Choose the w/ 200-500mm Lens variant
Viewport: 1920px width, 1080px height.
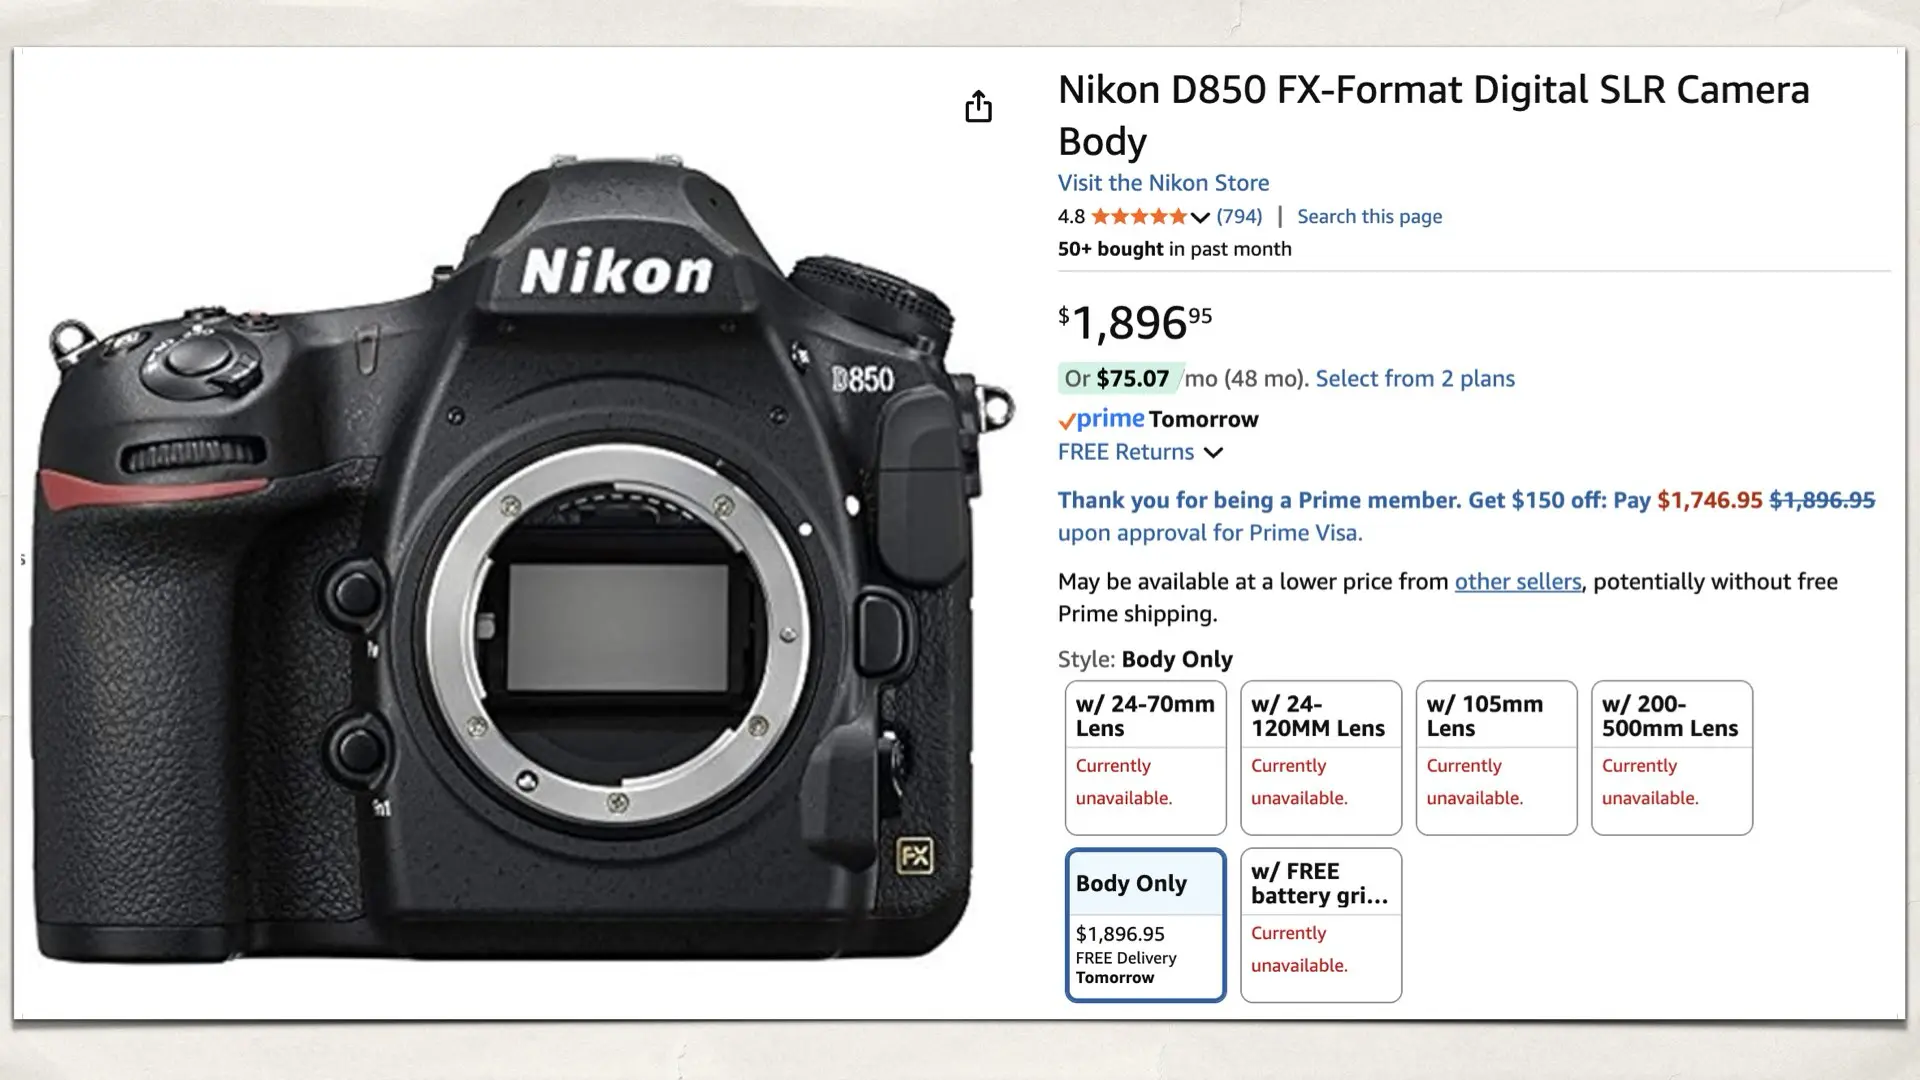point(1671,757)
